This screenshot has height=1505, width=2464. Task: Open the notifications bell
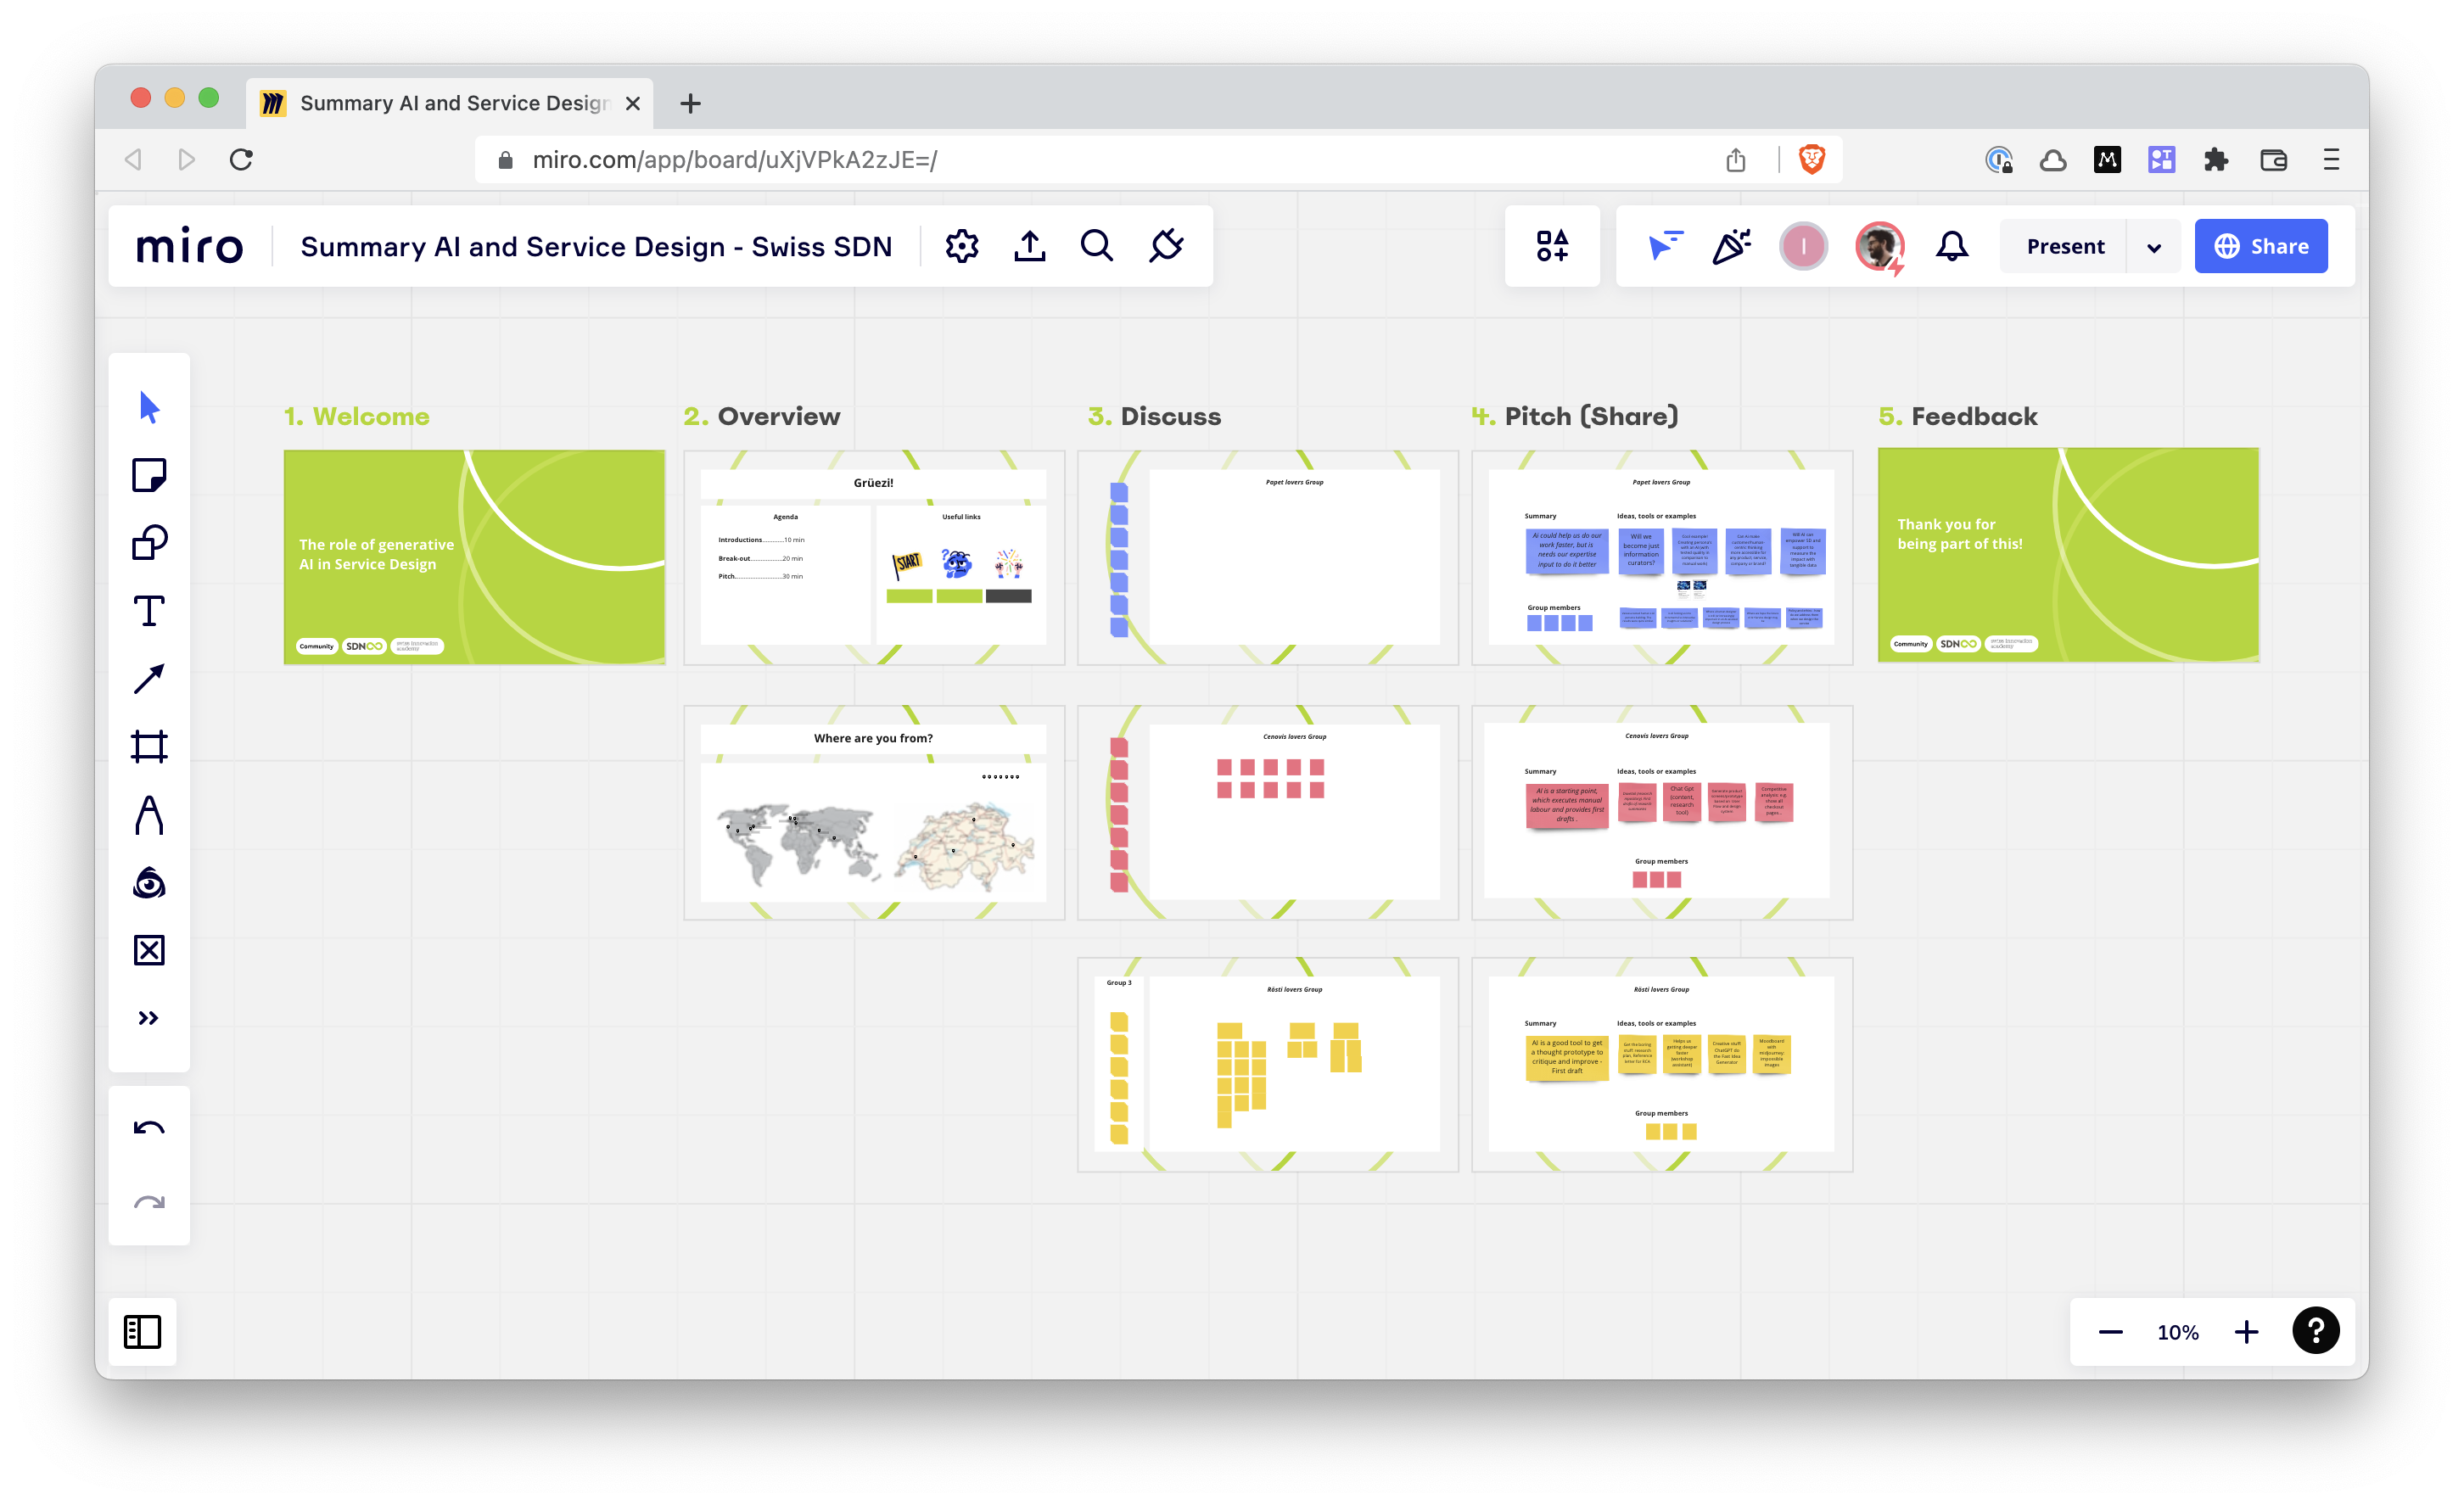coord(1951,246)
